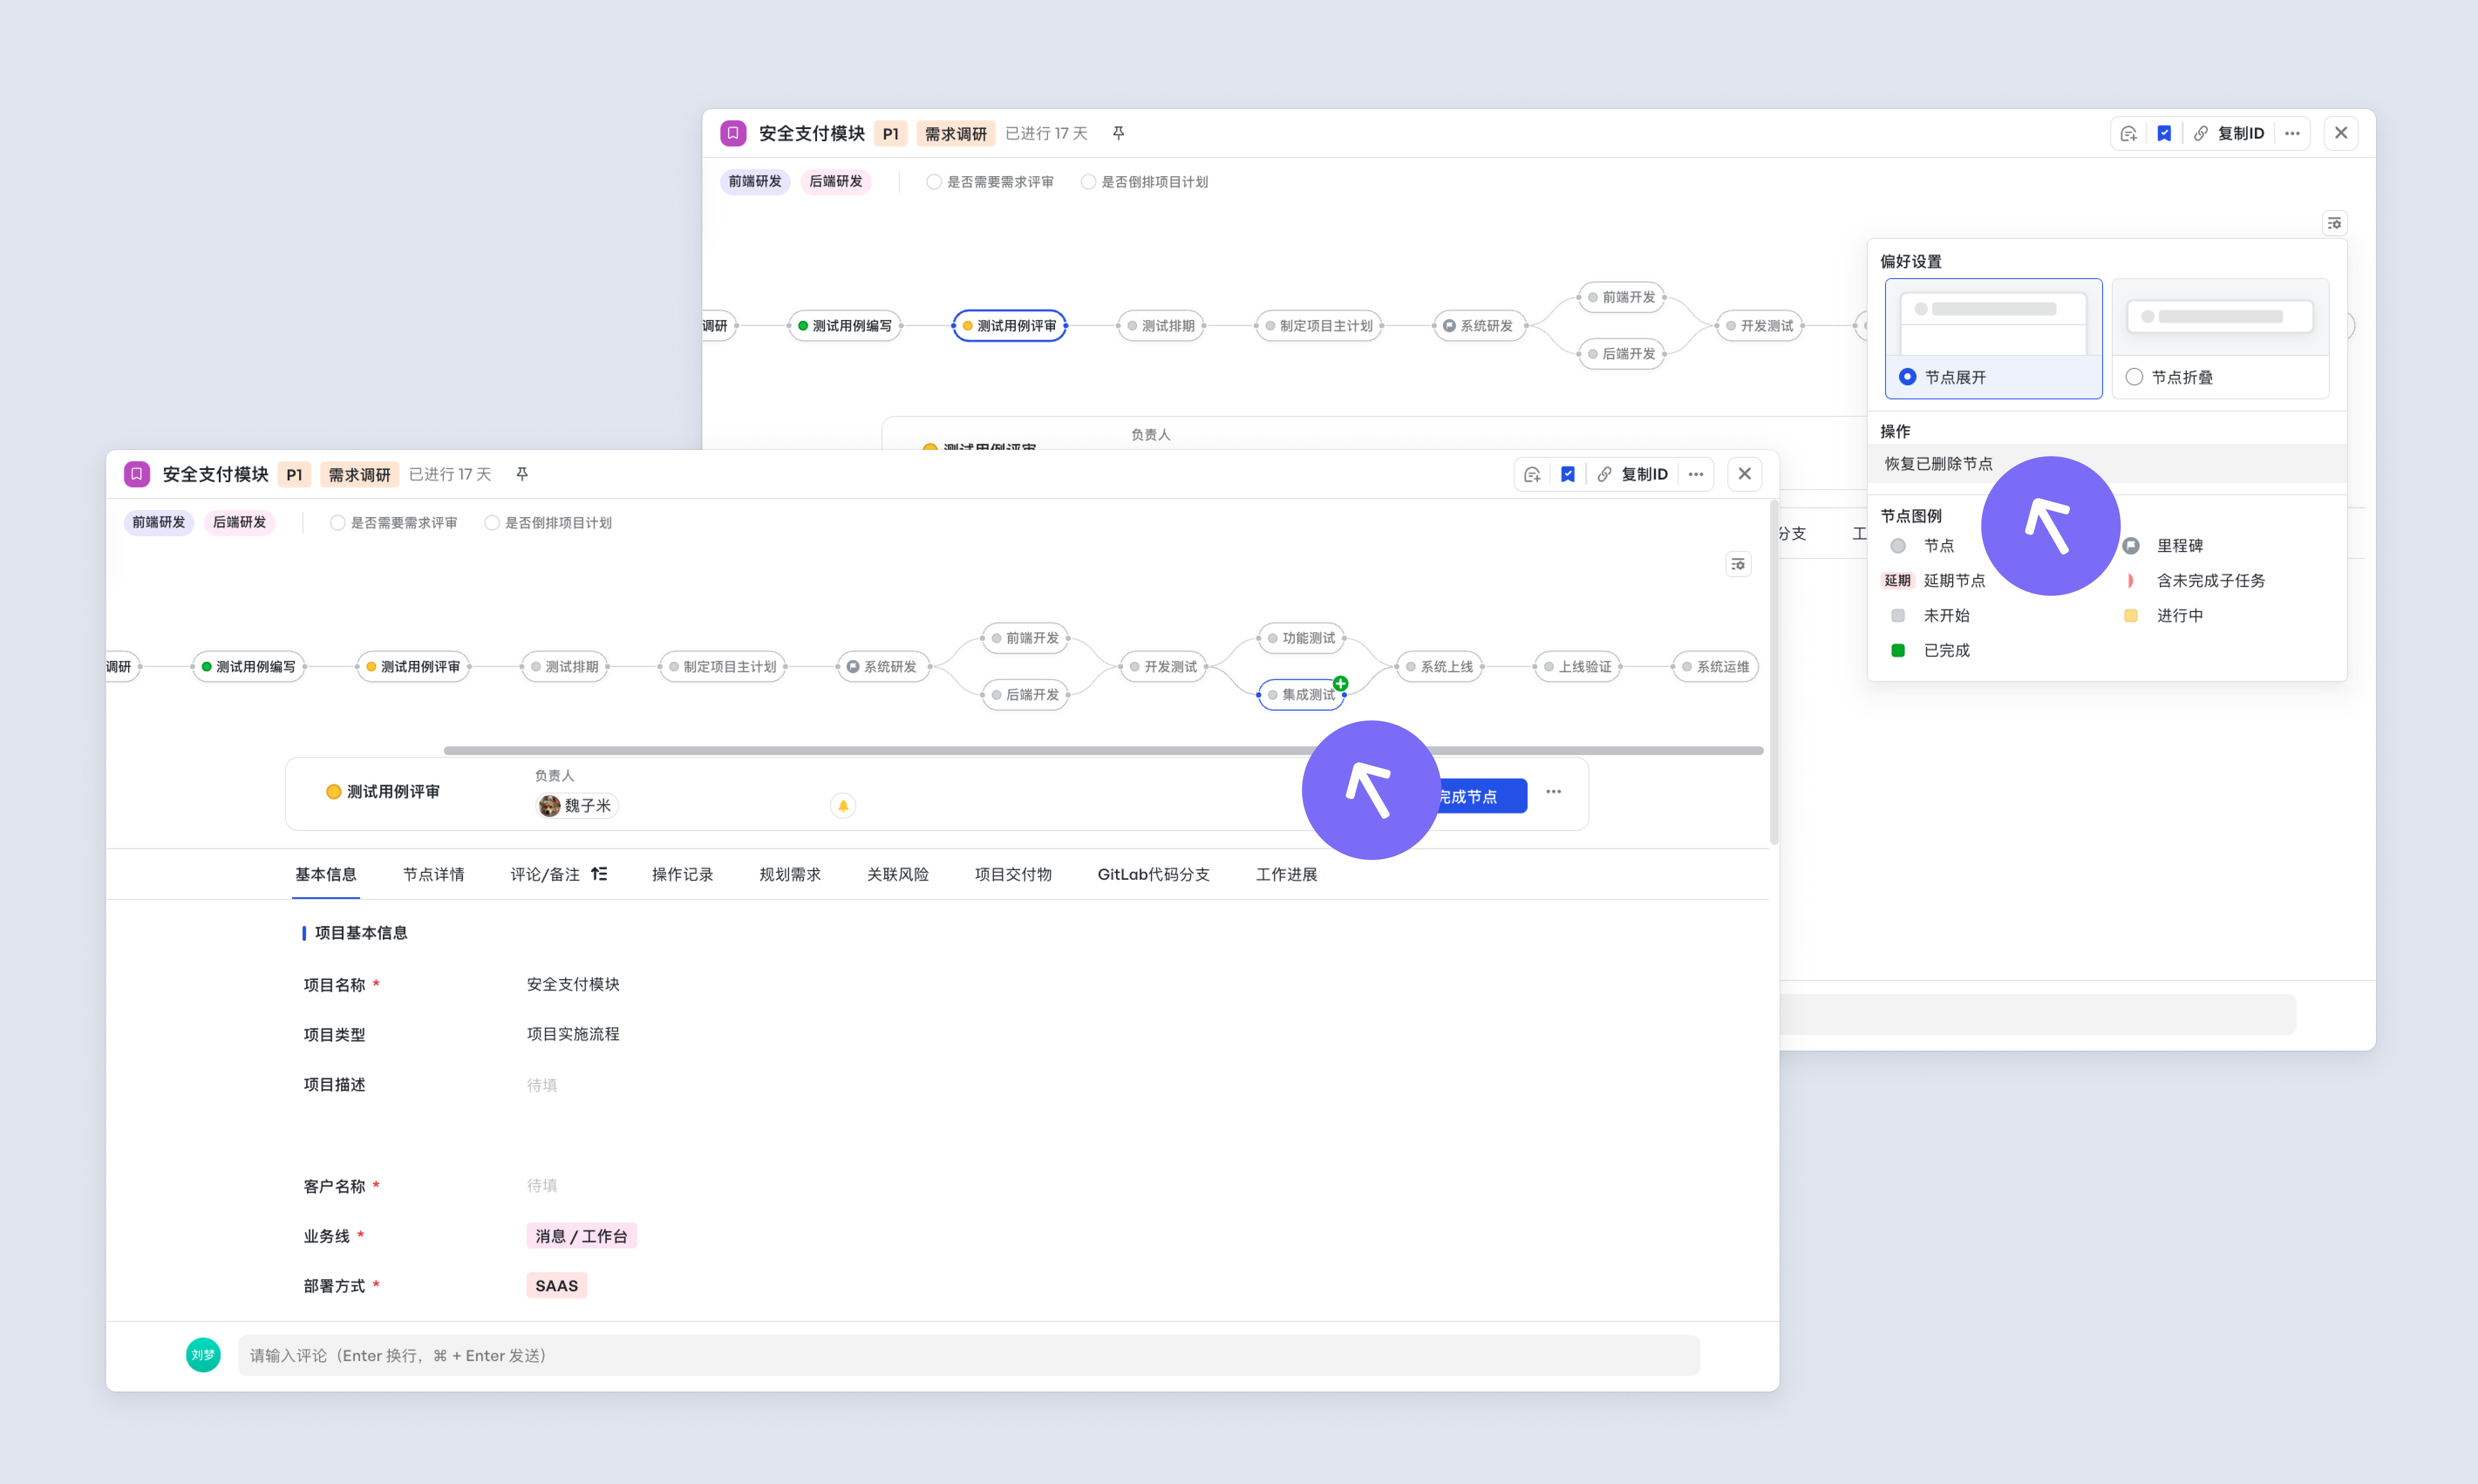2478x1484 pixels.
Task: Click the 魏子米 owner chip
Action: tap(577, 805)
